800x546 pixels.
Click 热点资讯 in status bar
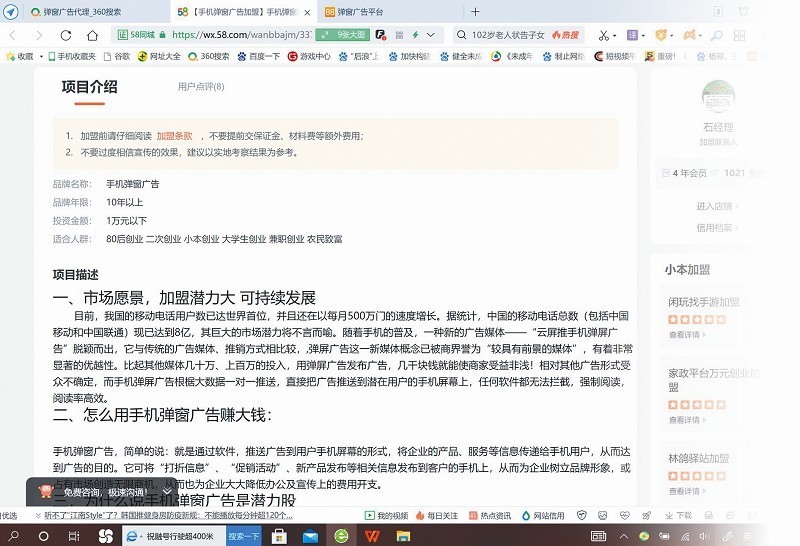point(490,515)
